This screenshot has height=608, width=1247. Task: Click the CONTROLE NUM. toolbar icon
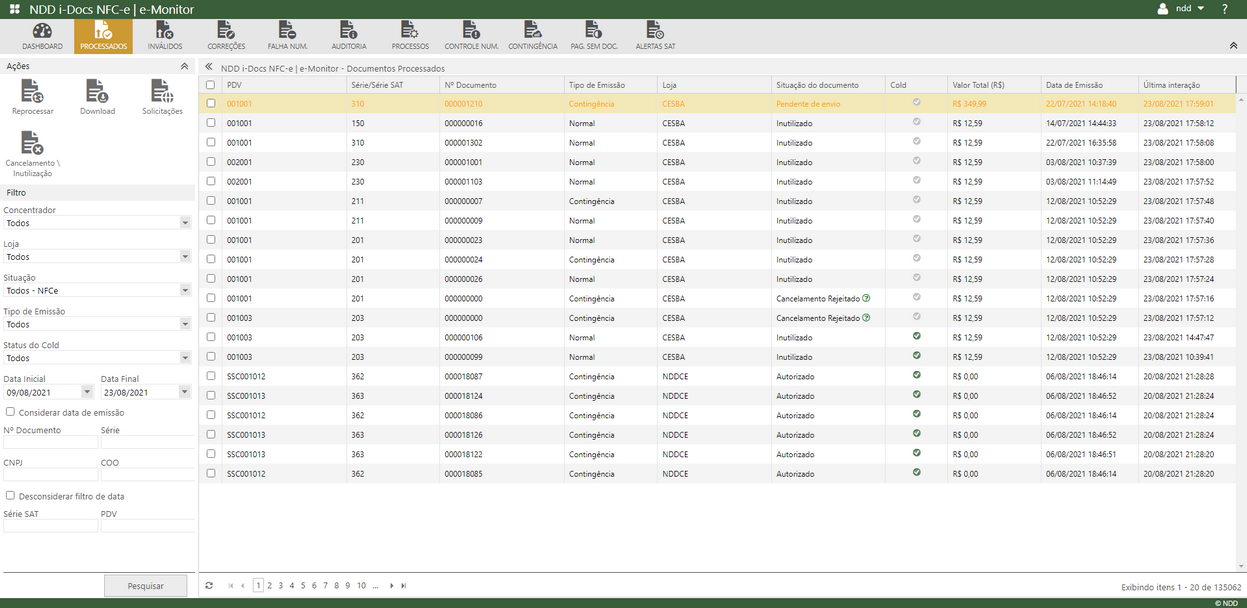[x=470, y=34]
